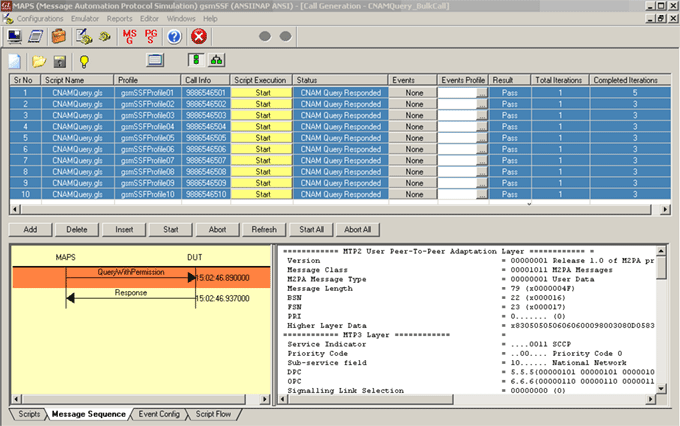Click the briefcase toolbar icon
680x426 pixels.
point(59,37)
